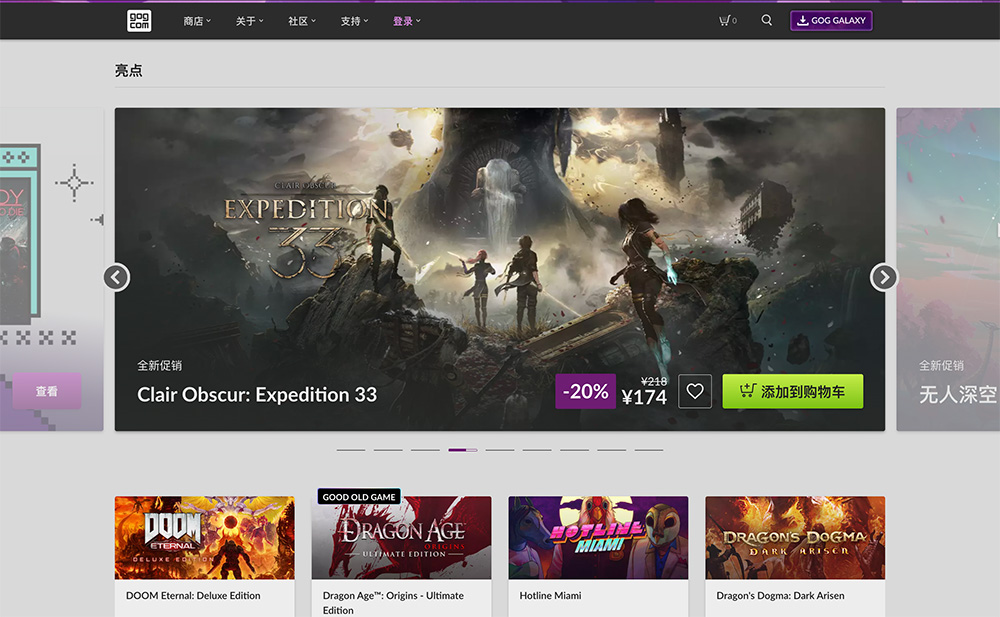1000x617 pixels.
Task: Click 添加到购物车 add to cart button
Action: tap(793, 391)
